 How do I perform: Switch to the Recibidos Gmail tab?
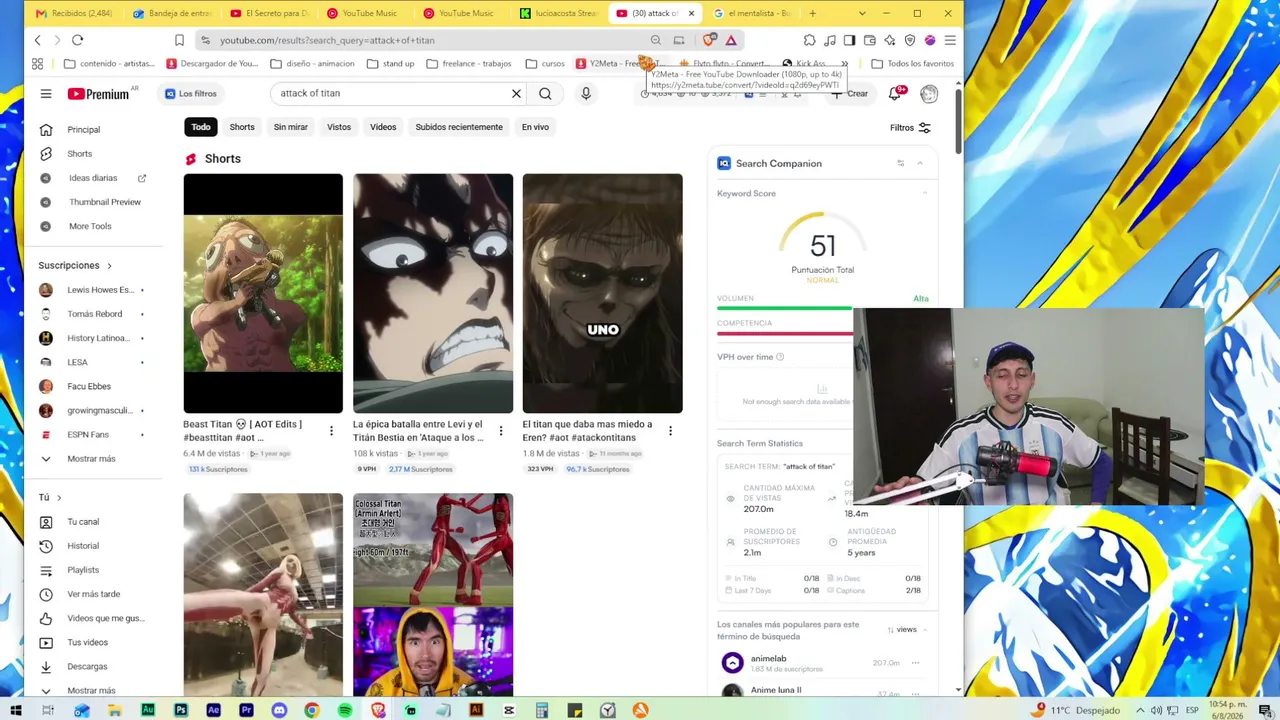(74, 13)
